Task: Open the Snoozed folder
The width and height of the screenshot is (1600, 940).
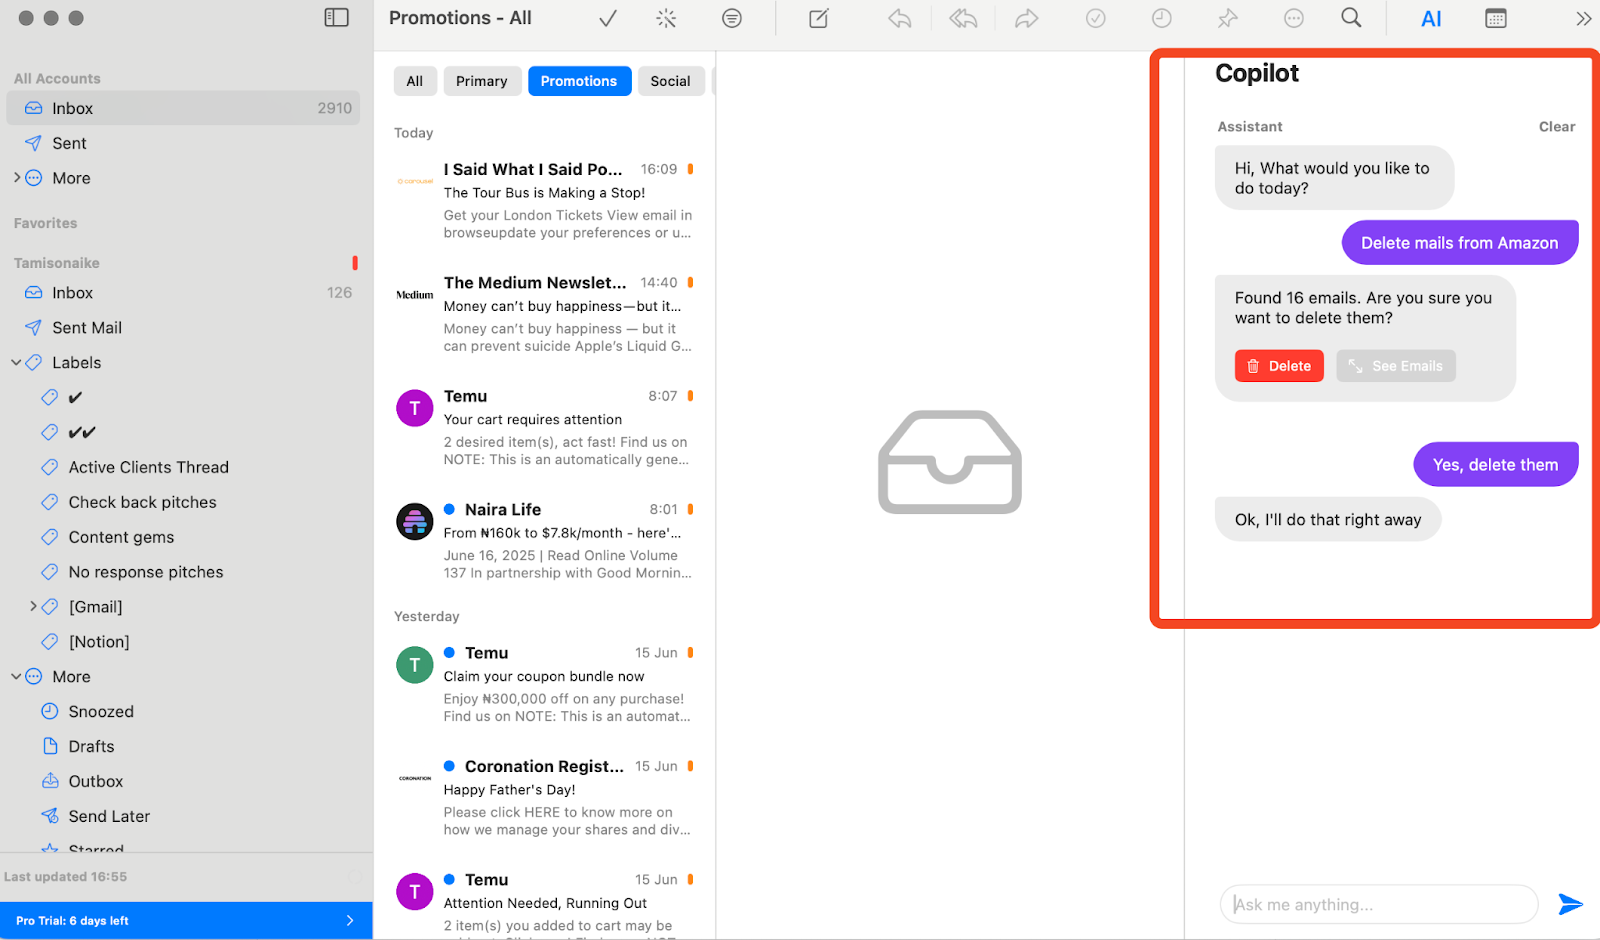Action: pos(101,712)
